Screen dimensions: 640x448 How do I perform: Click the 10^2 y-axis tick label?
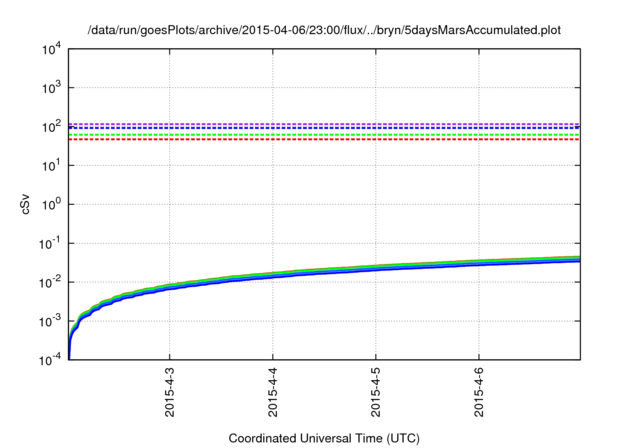pos(51,126)
